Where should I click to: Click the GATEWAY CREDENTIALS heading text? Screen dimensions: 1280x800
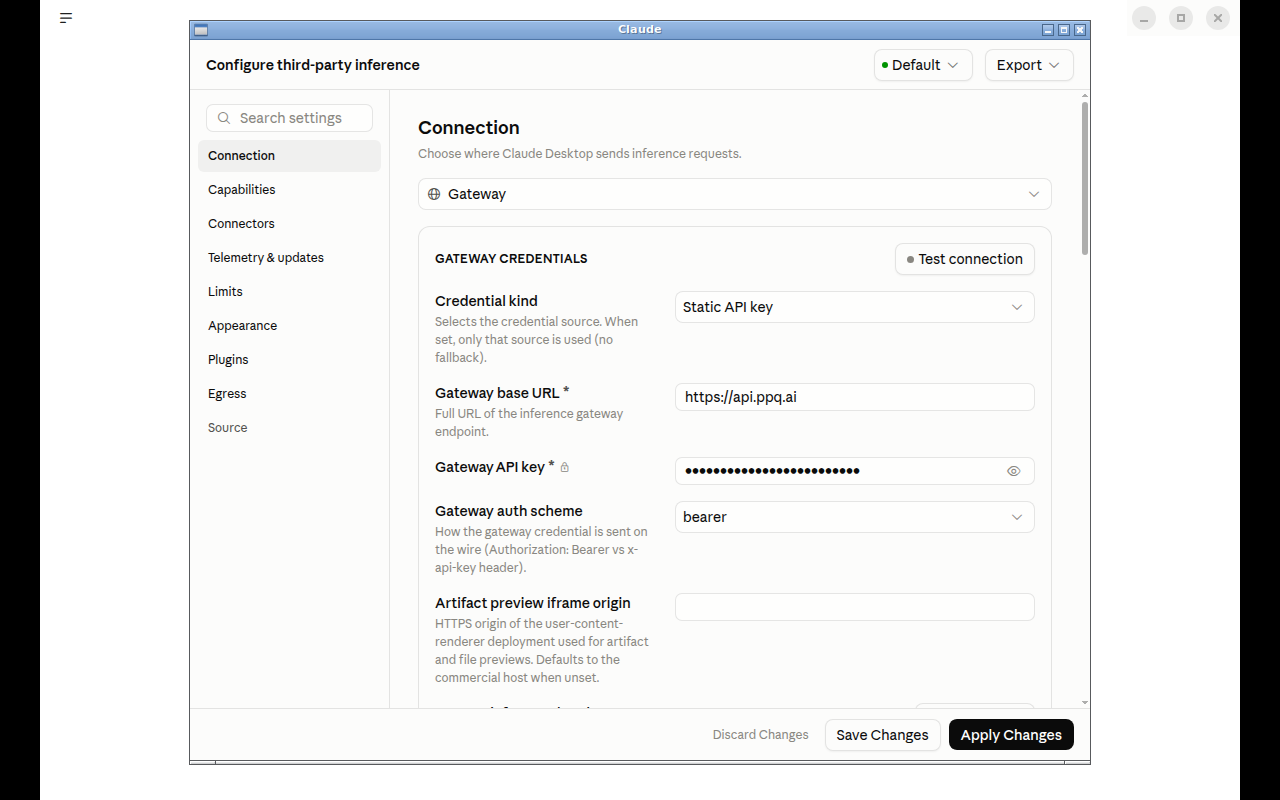click(x=511, y=259)
